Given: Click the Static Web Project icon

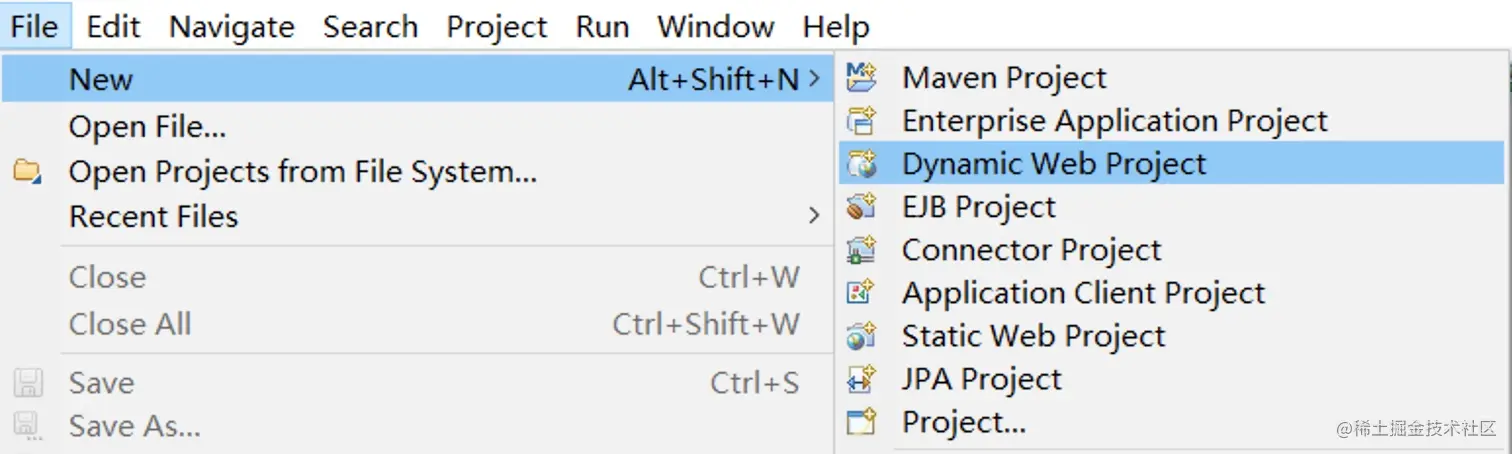Looking at the screenshot, I should [x=861, y=336].
